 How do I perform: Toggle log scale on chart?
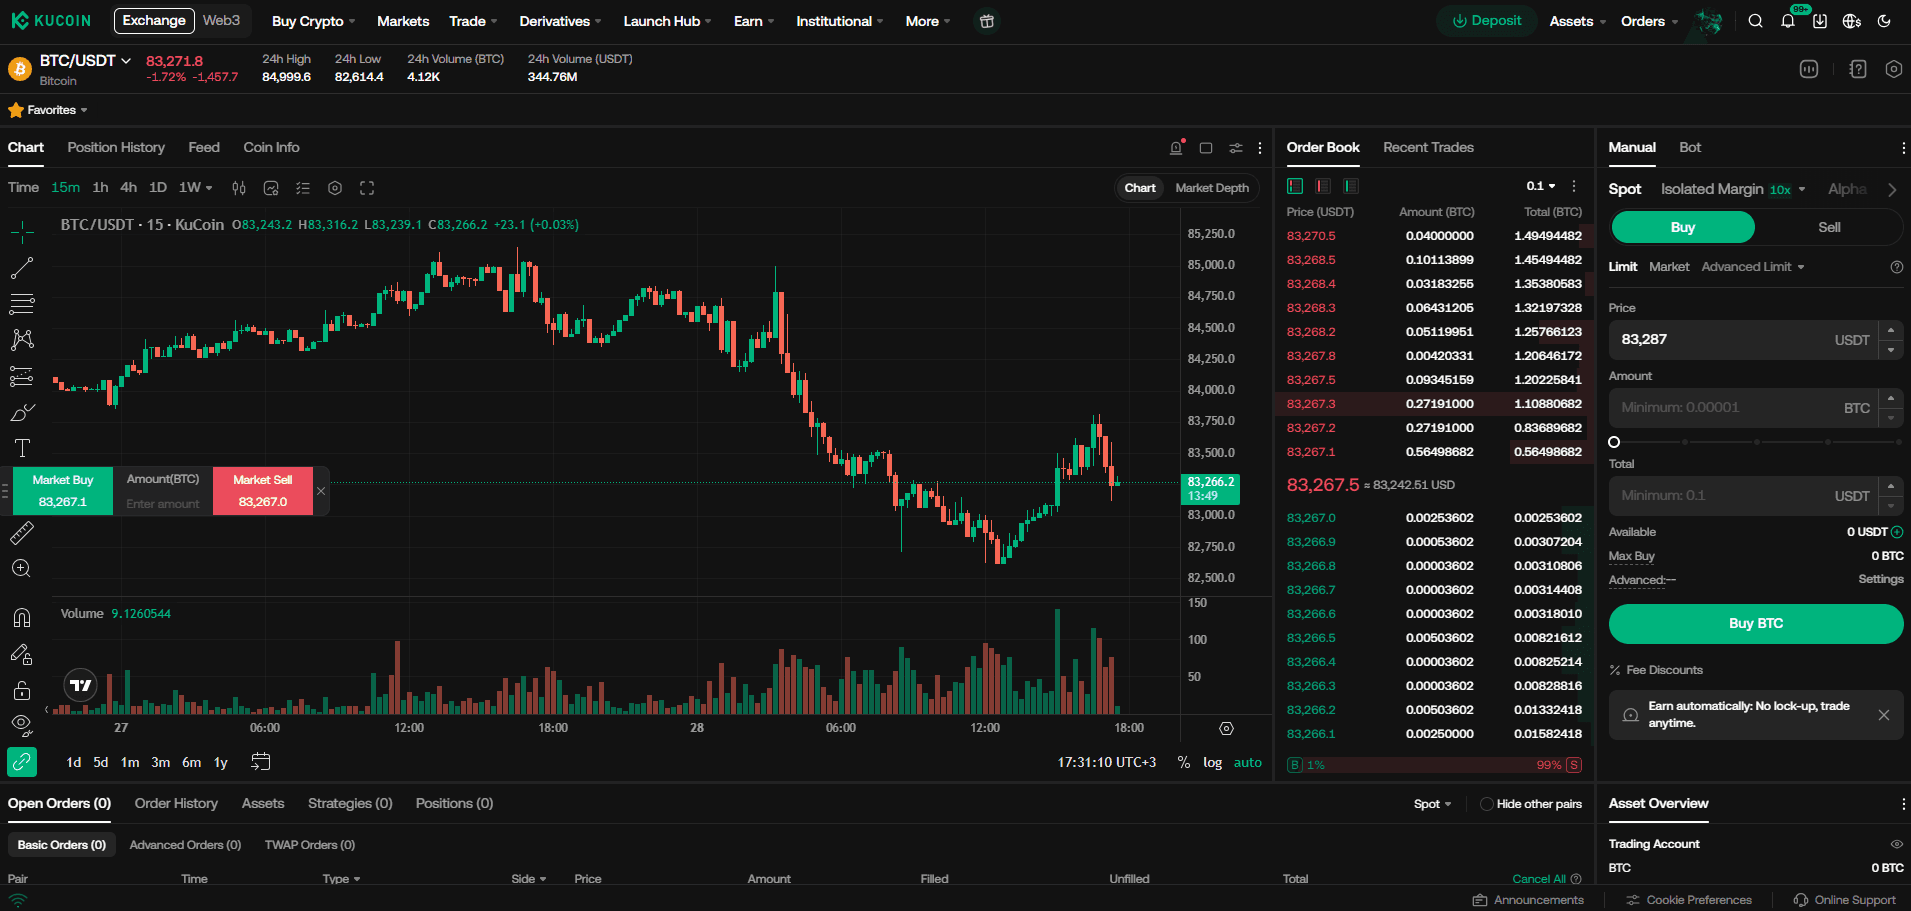click(x=1212, y=762)
